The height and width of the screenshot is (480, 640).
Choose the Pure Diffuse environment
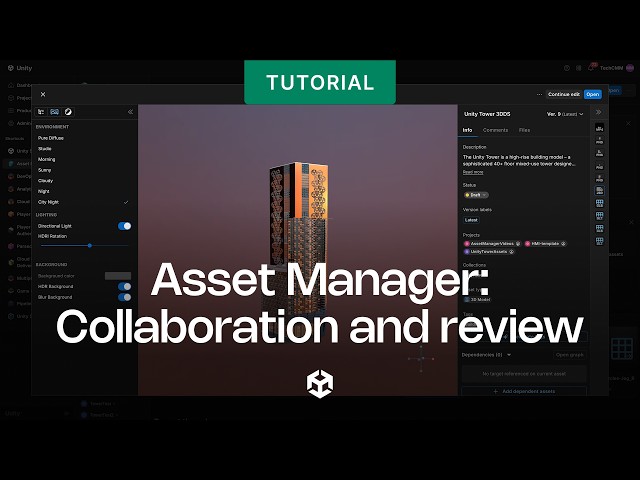coord(51,138)
